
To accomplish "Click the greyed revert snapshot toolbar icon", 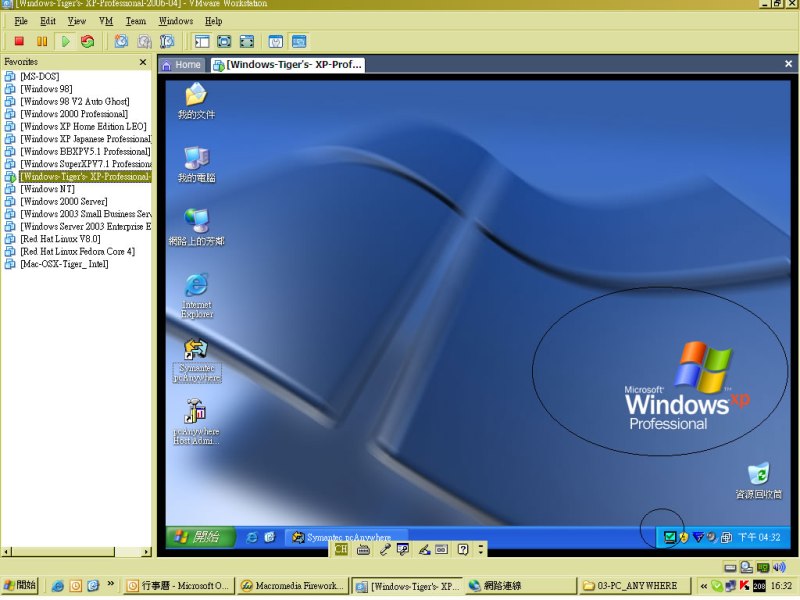I will coord(144,41).
